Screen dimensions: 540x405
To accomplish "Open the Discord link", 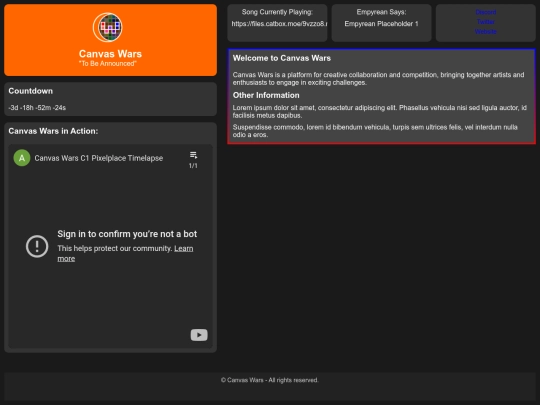I will pyautogui.click(x=486, y=12).
